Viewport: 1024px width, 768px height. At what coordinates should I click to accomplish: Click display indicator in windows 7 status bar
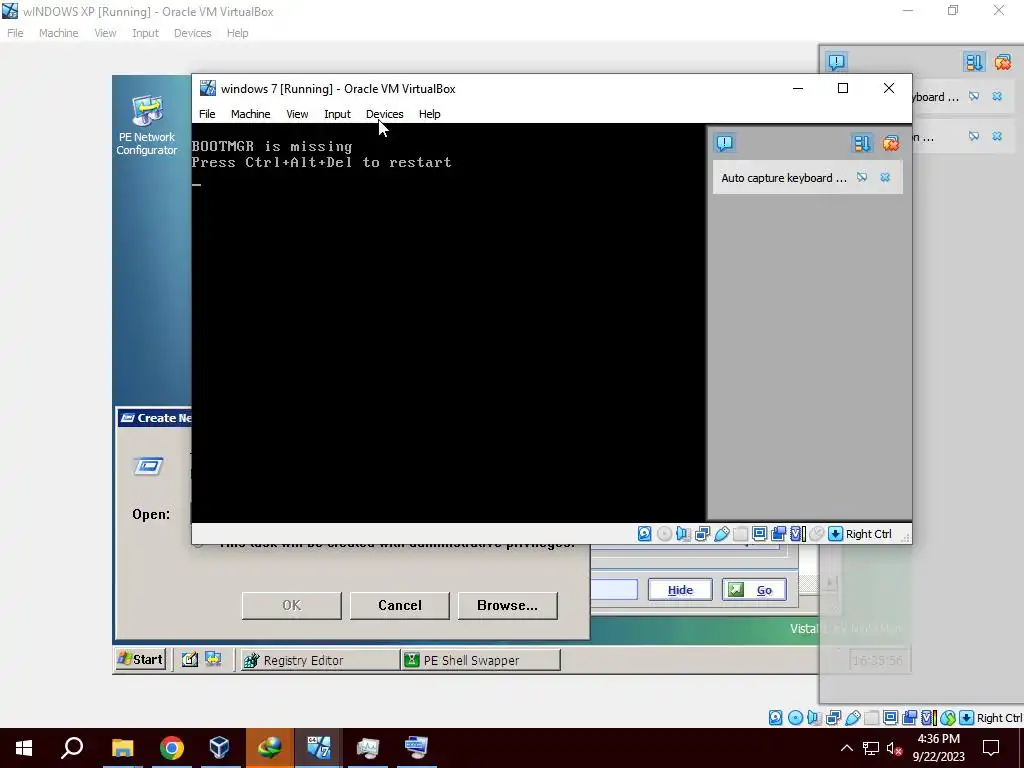759,534
